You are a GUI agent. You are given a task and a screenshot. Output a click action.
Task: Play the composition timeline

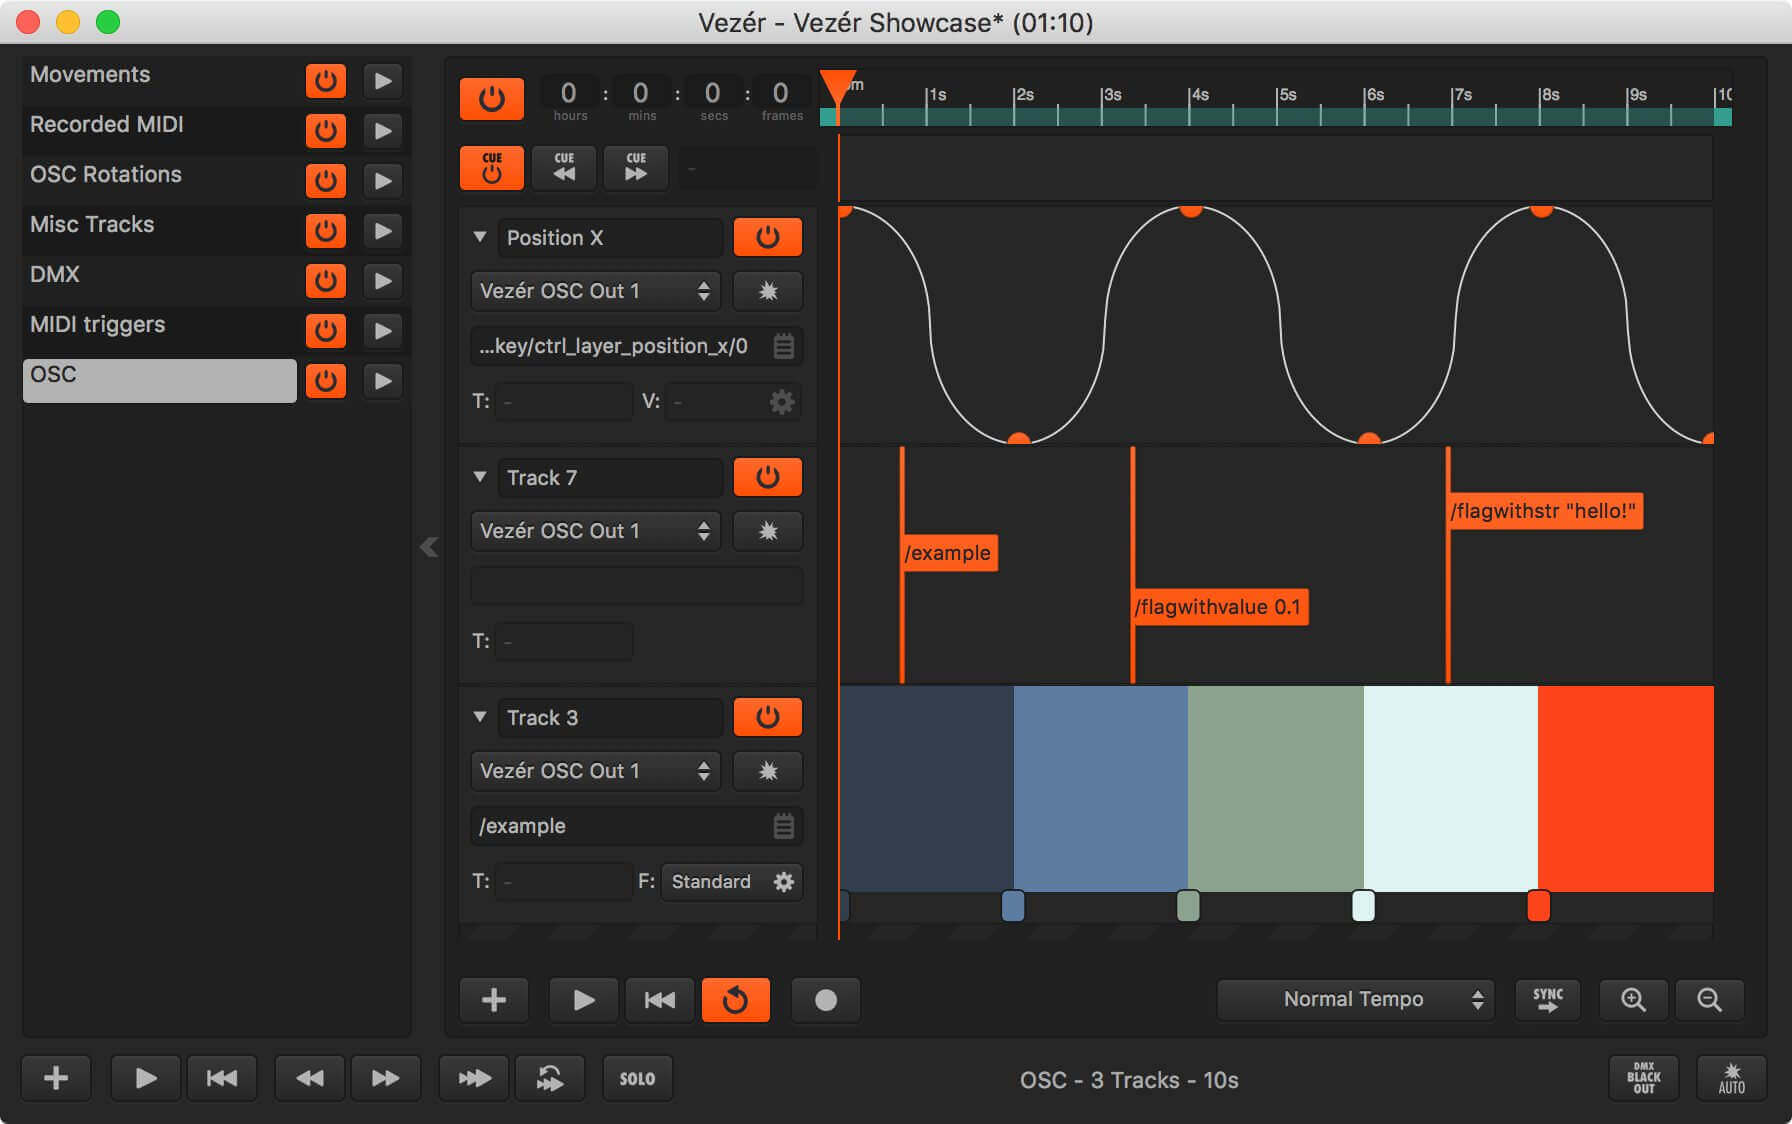584,1000
